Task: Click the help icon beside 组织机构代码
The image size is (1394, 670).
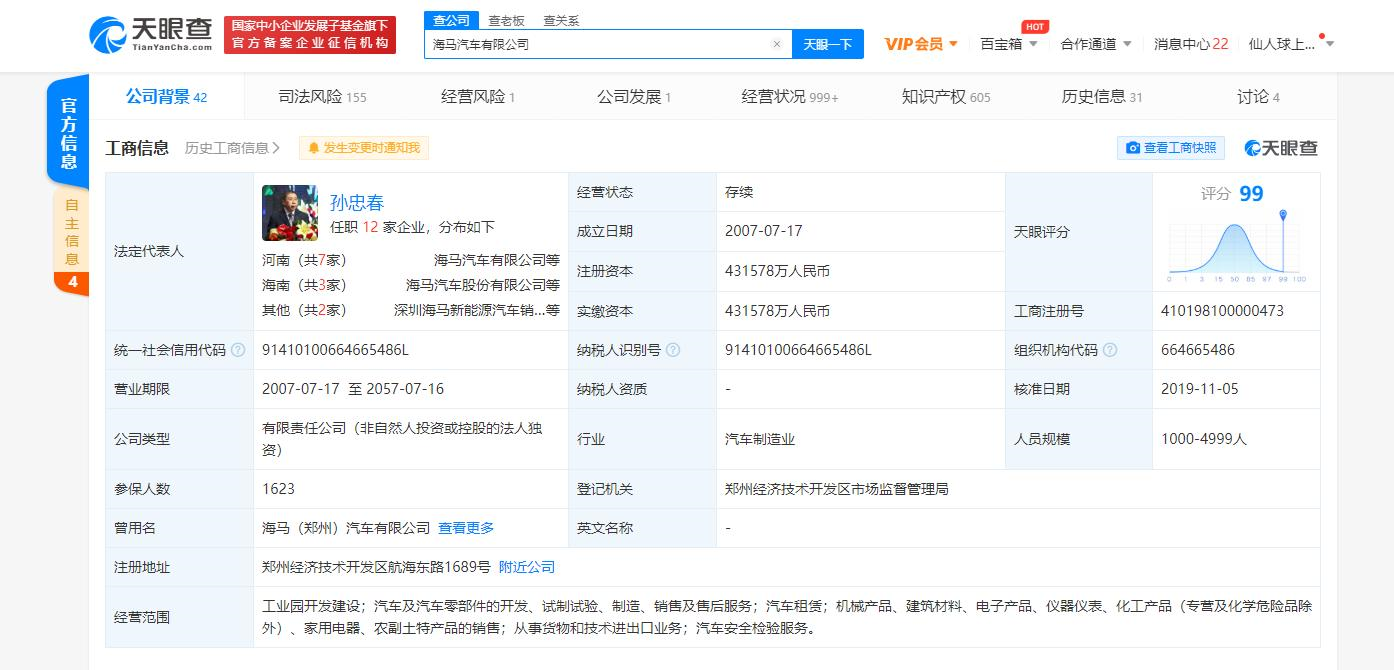Action: pos(1110,350)
